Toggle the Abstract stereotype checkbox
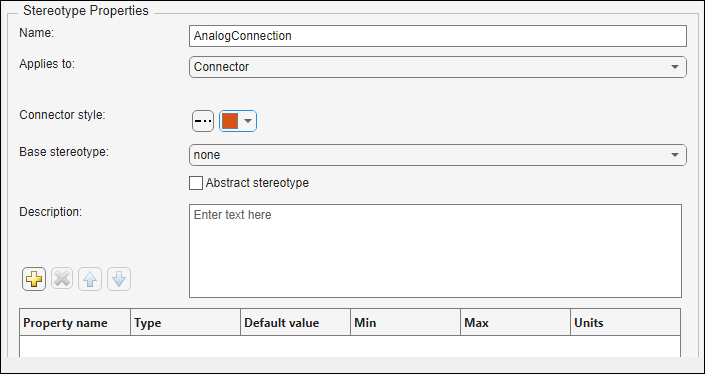The image size is (705, 374). (196, 183)
